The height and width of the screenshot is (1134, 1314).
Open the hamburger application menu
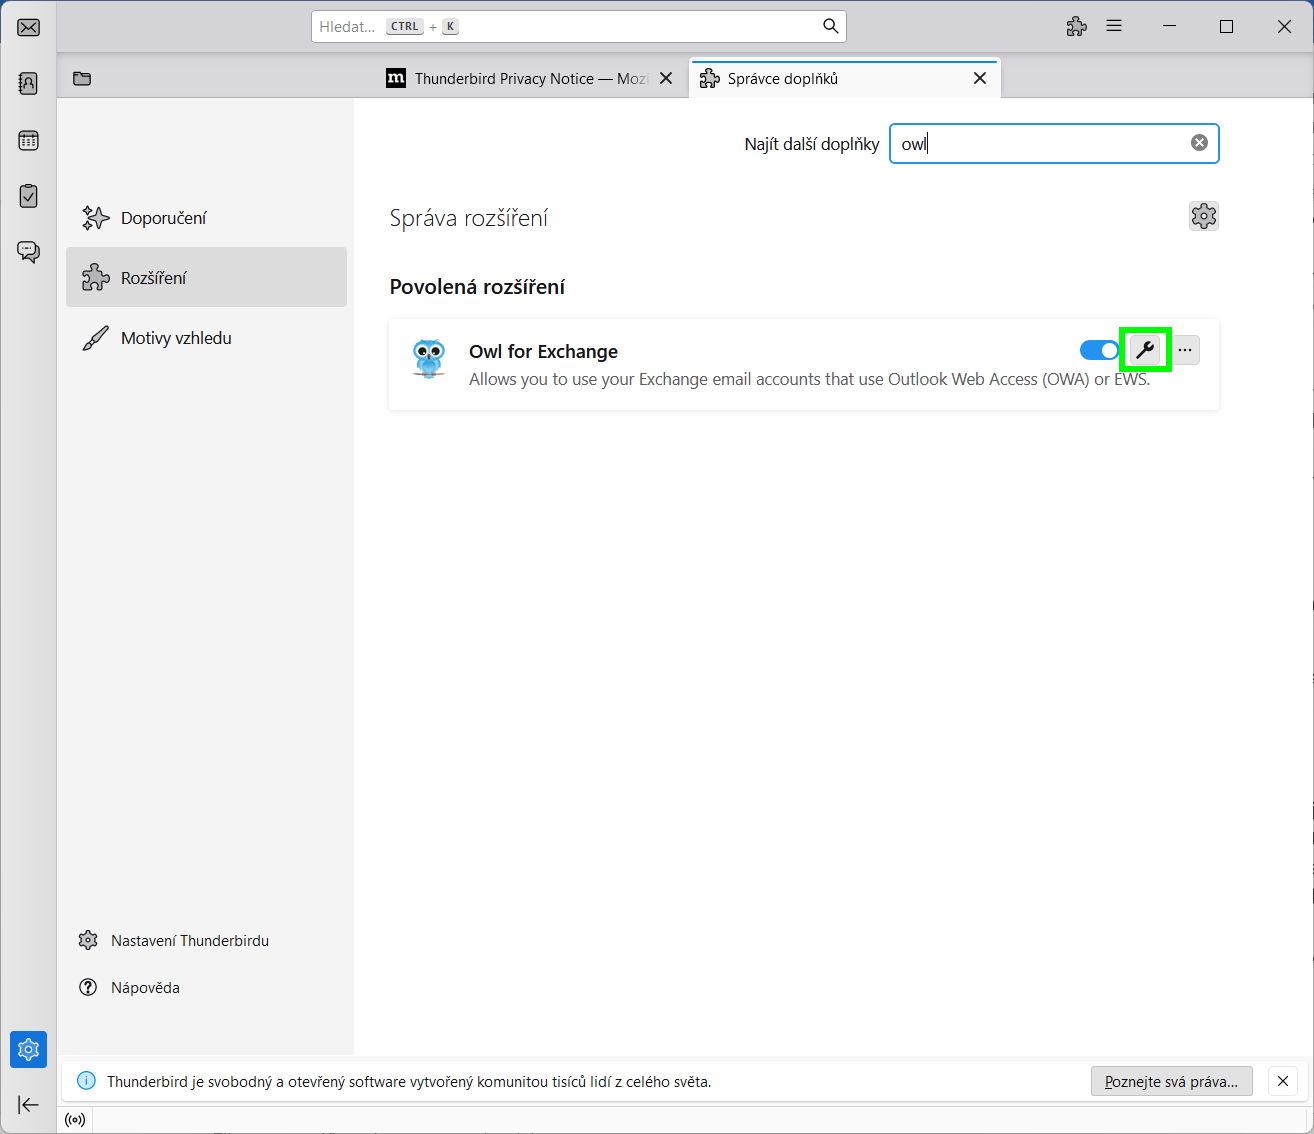(1114, 27)
